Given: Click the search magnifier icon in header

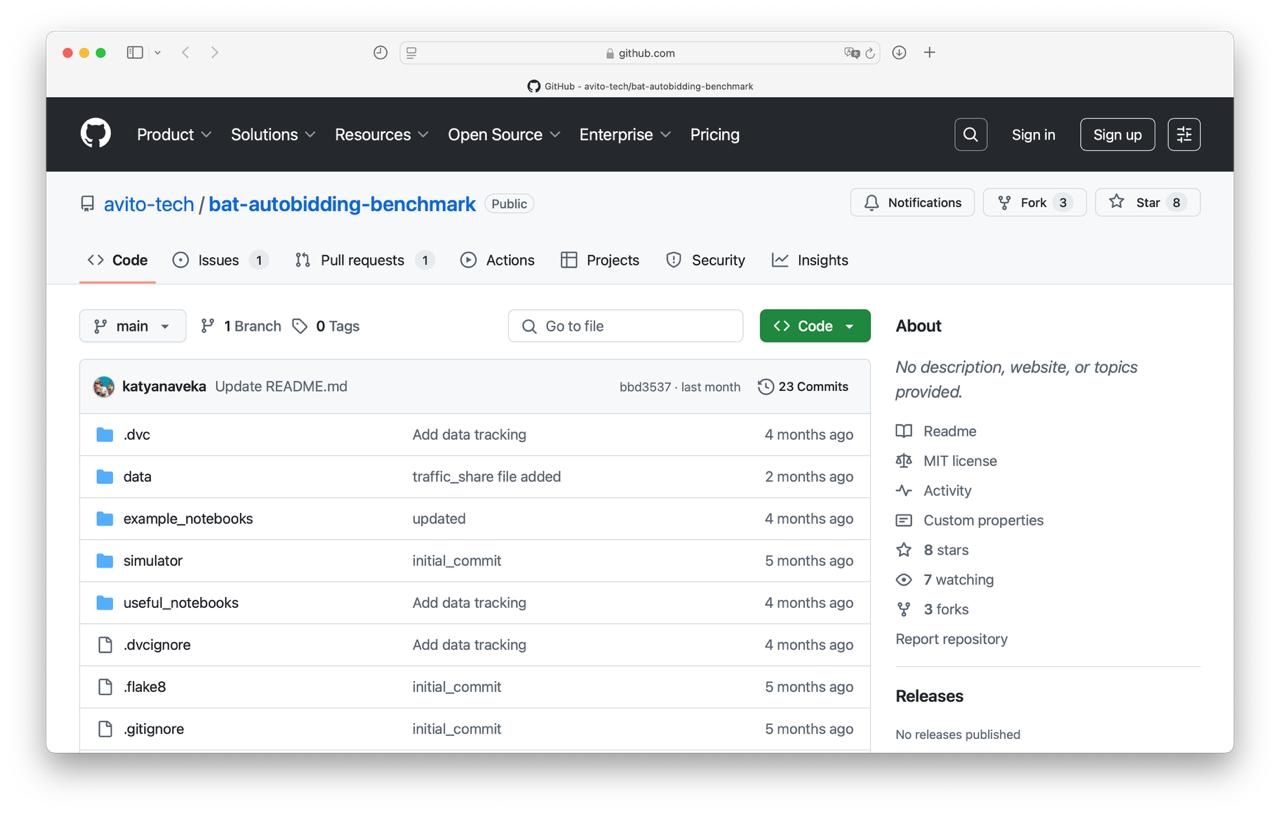Looking at the screenshot, I should coord(970,134).
